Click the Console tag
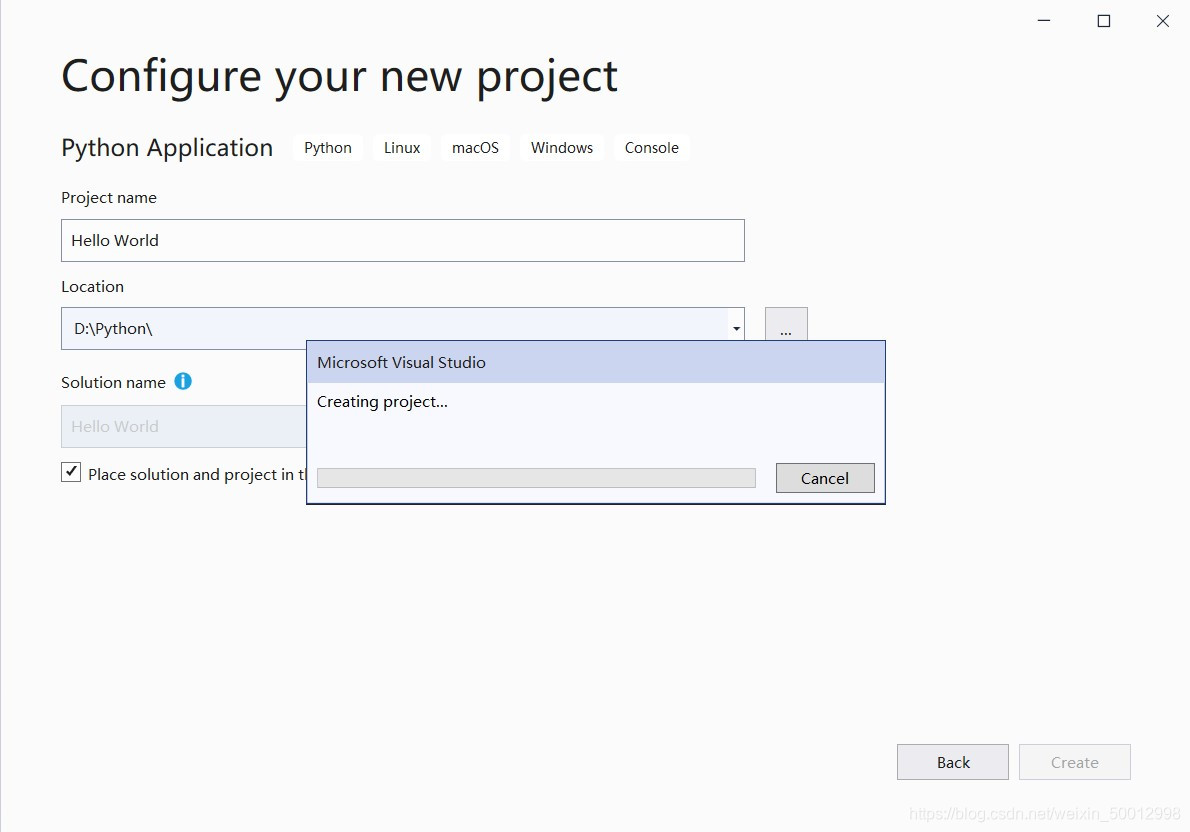 pos(651,147)
